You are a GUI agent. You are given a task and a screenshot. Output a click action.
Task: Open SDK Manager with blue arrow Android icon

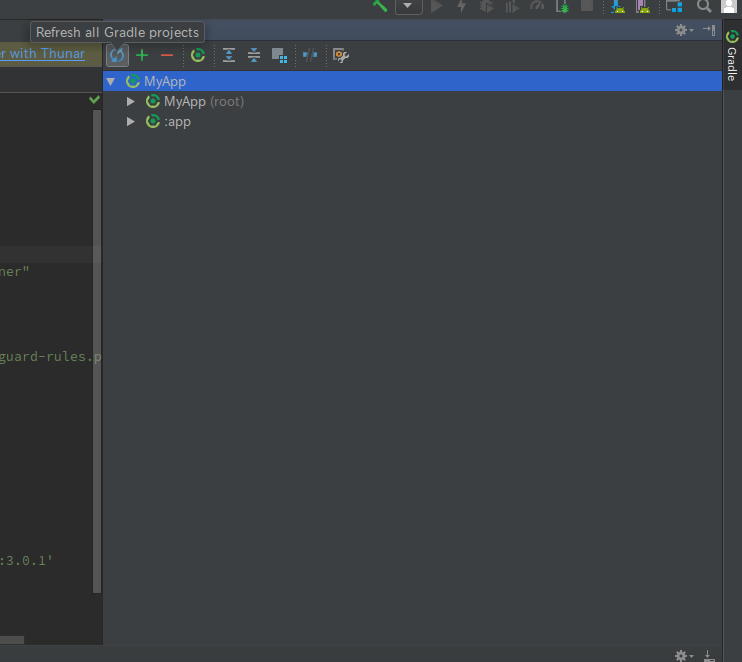(x=618, y=6)
